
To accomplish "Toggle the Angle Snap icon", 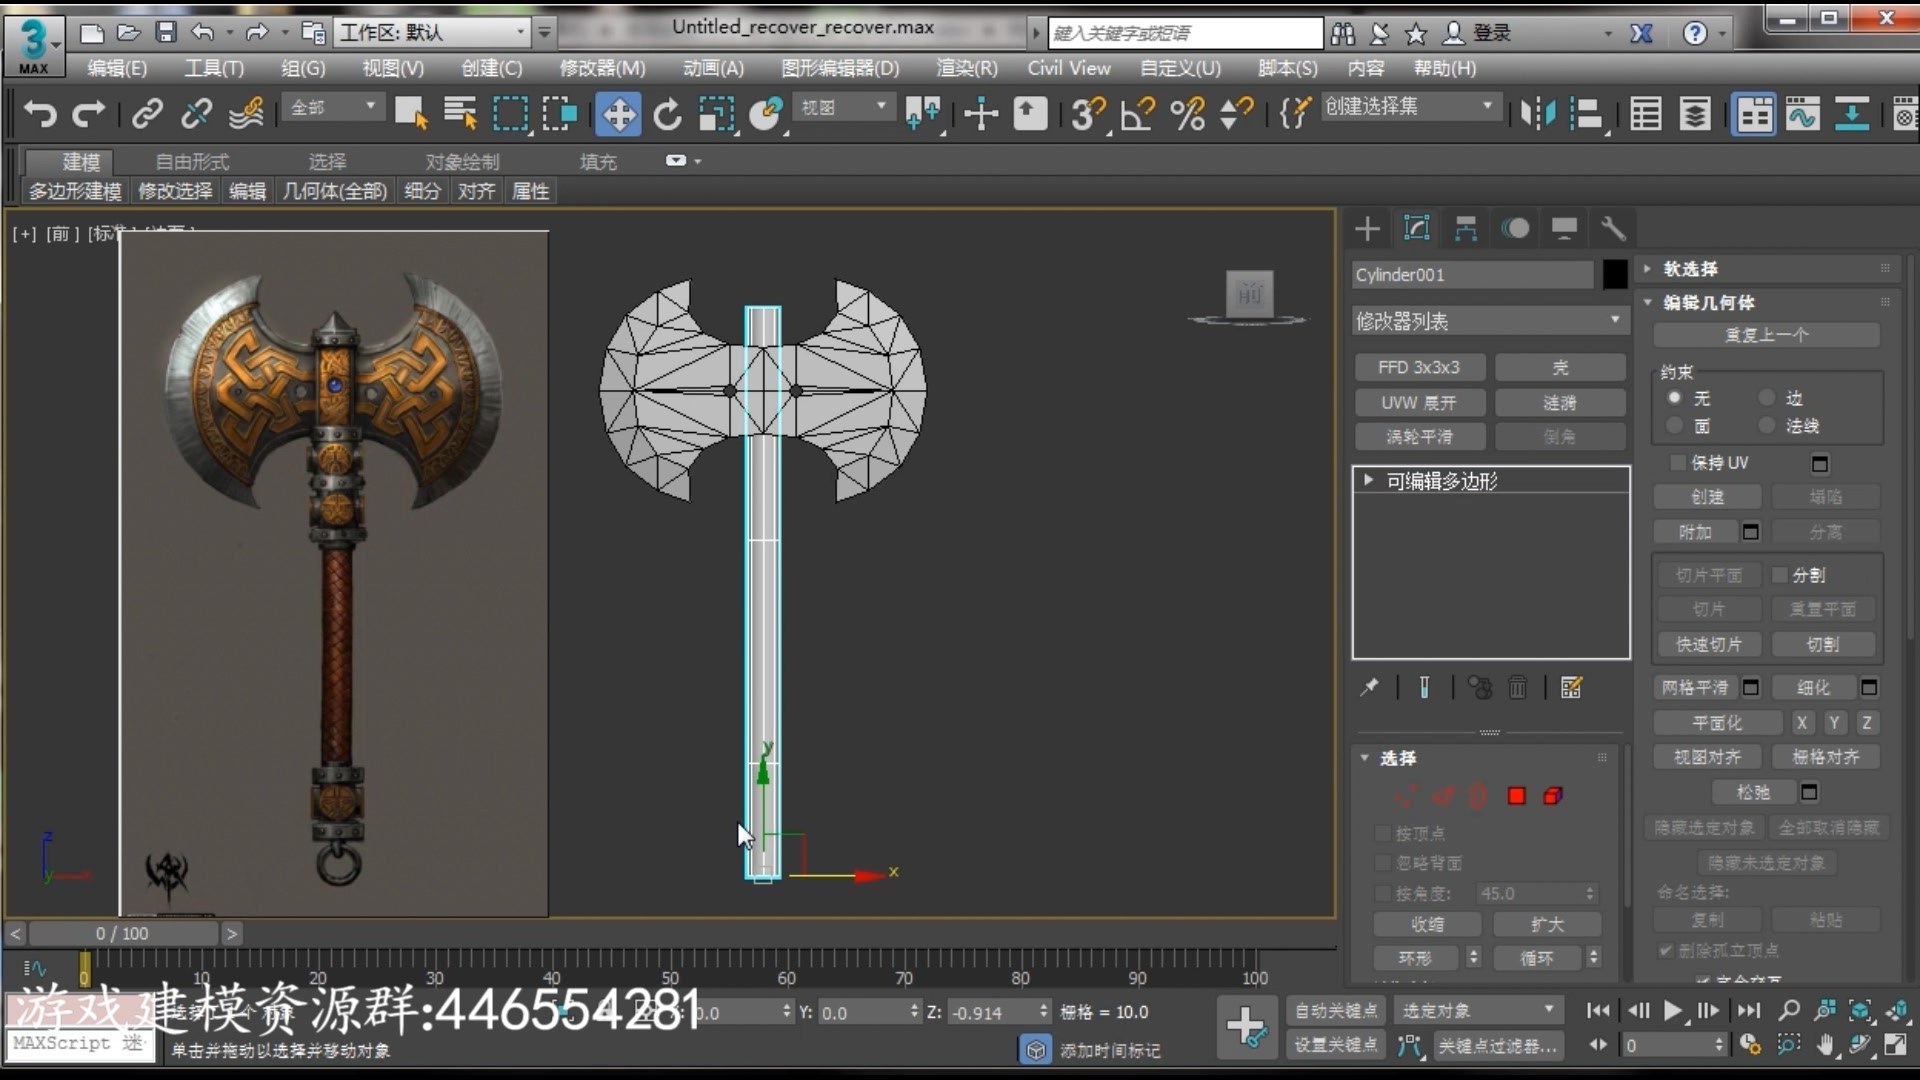I will (1138, 113).
